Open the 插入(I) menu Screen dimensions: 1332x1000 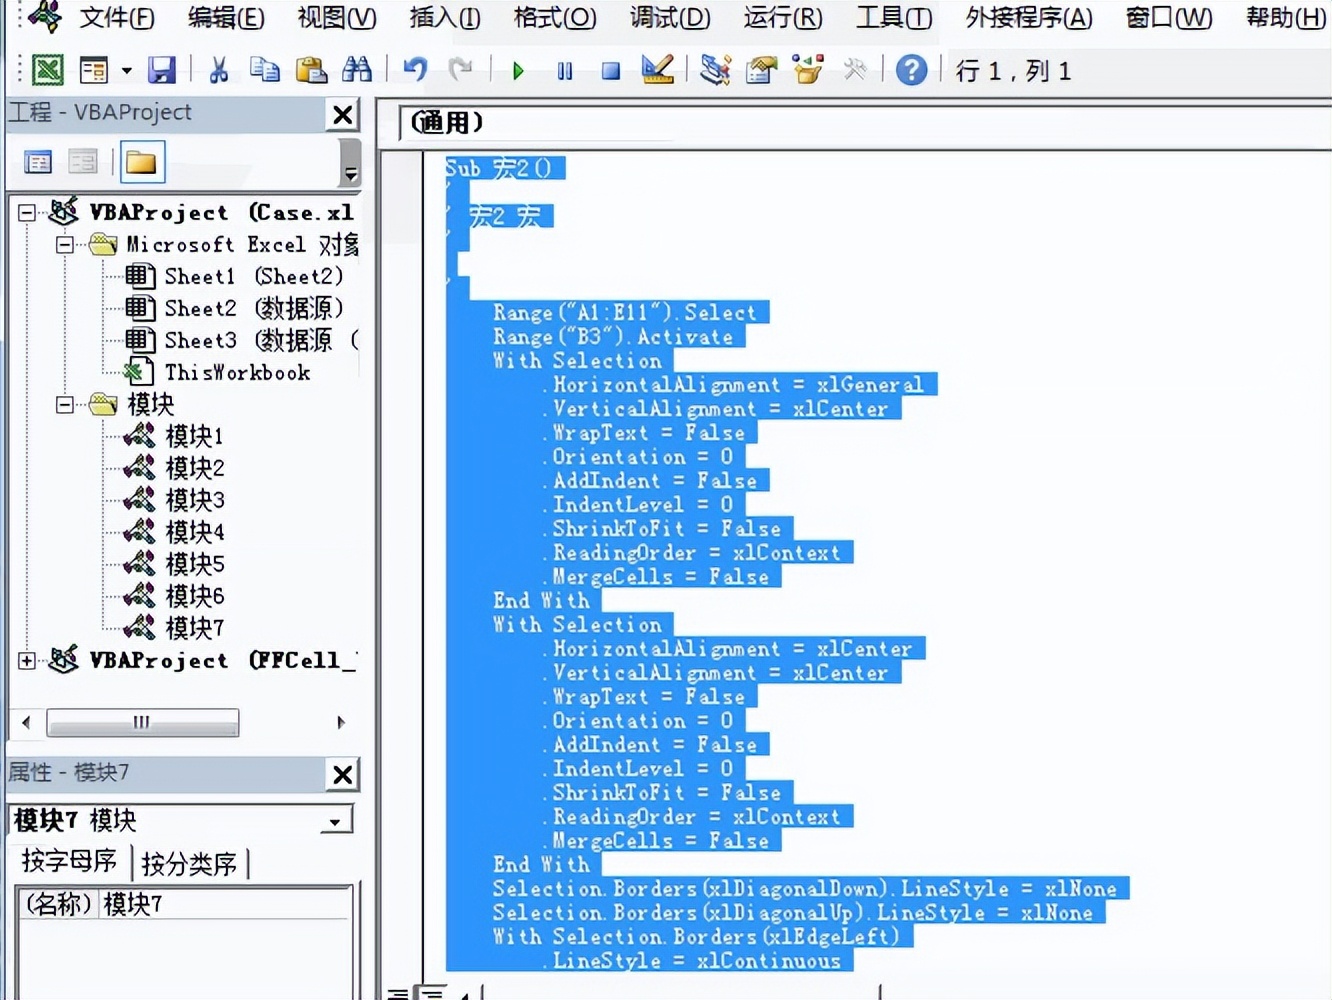(444, 18)
